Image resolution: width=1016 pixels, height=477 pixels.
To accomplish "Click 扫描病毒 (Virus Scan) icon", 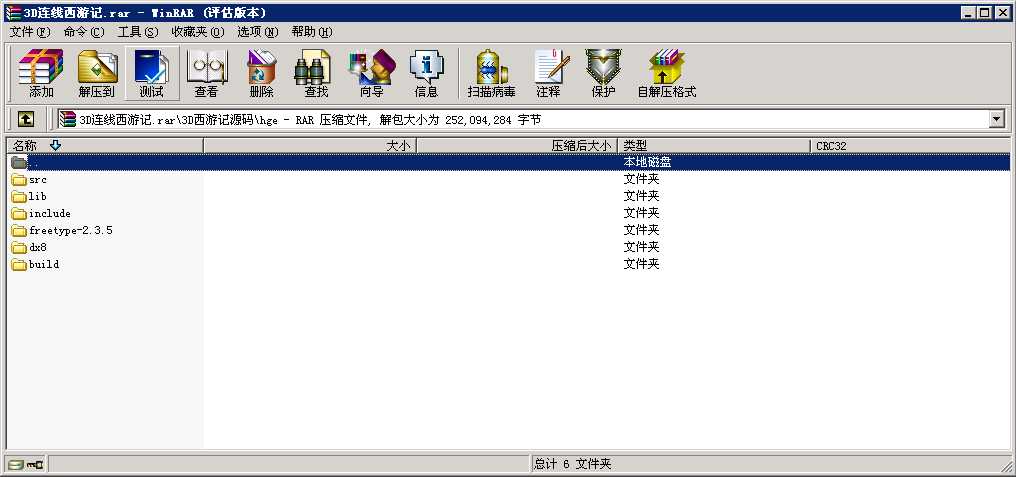I will 492,73.
